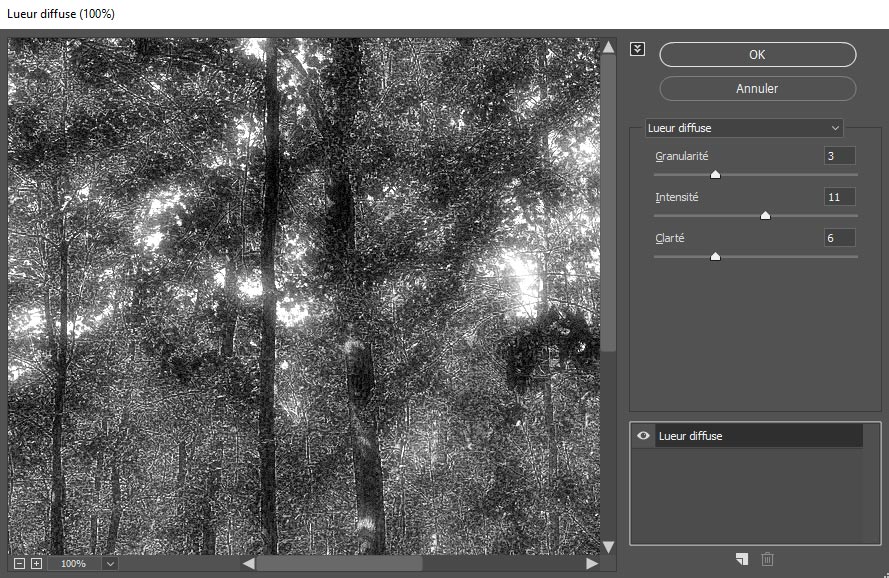Click Annuler to cancel the filter
889x578 pixels.
coord(757,88)
